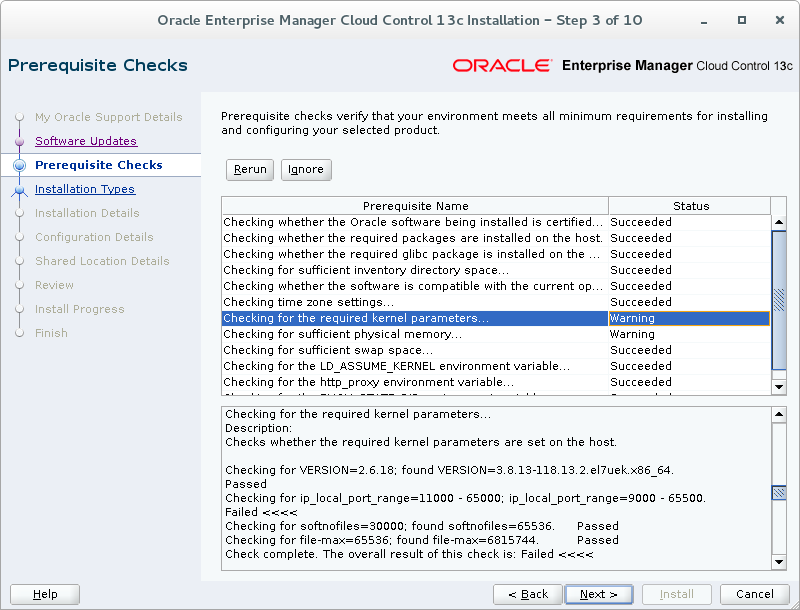
Task: Select the sufficient physical memory row
Action: coord(496,334)
